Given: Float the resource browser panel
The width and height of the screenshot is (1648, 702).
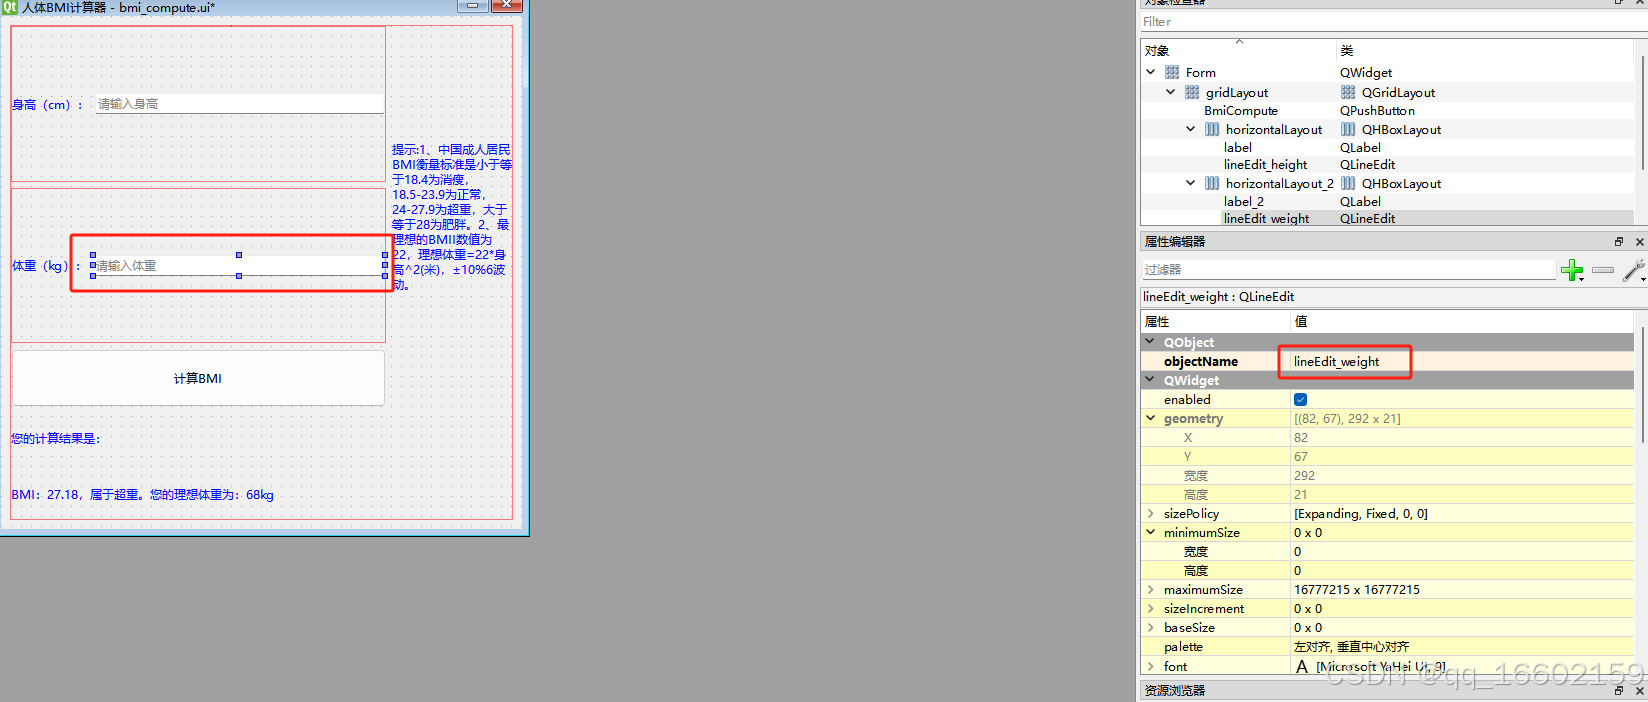Looking at the screenshot, I should point(1619,691).
